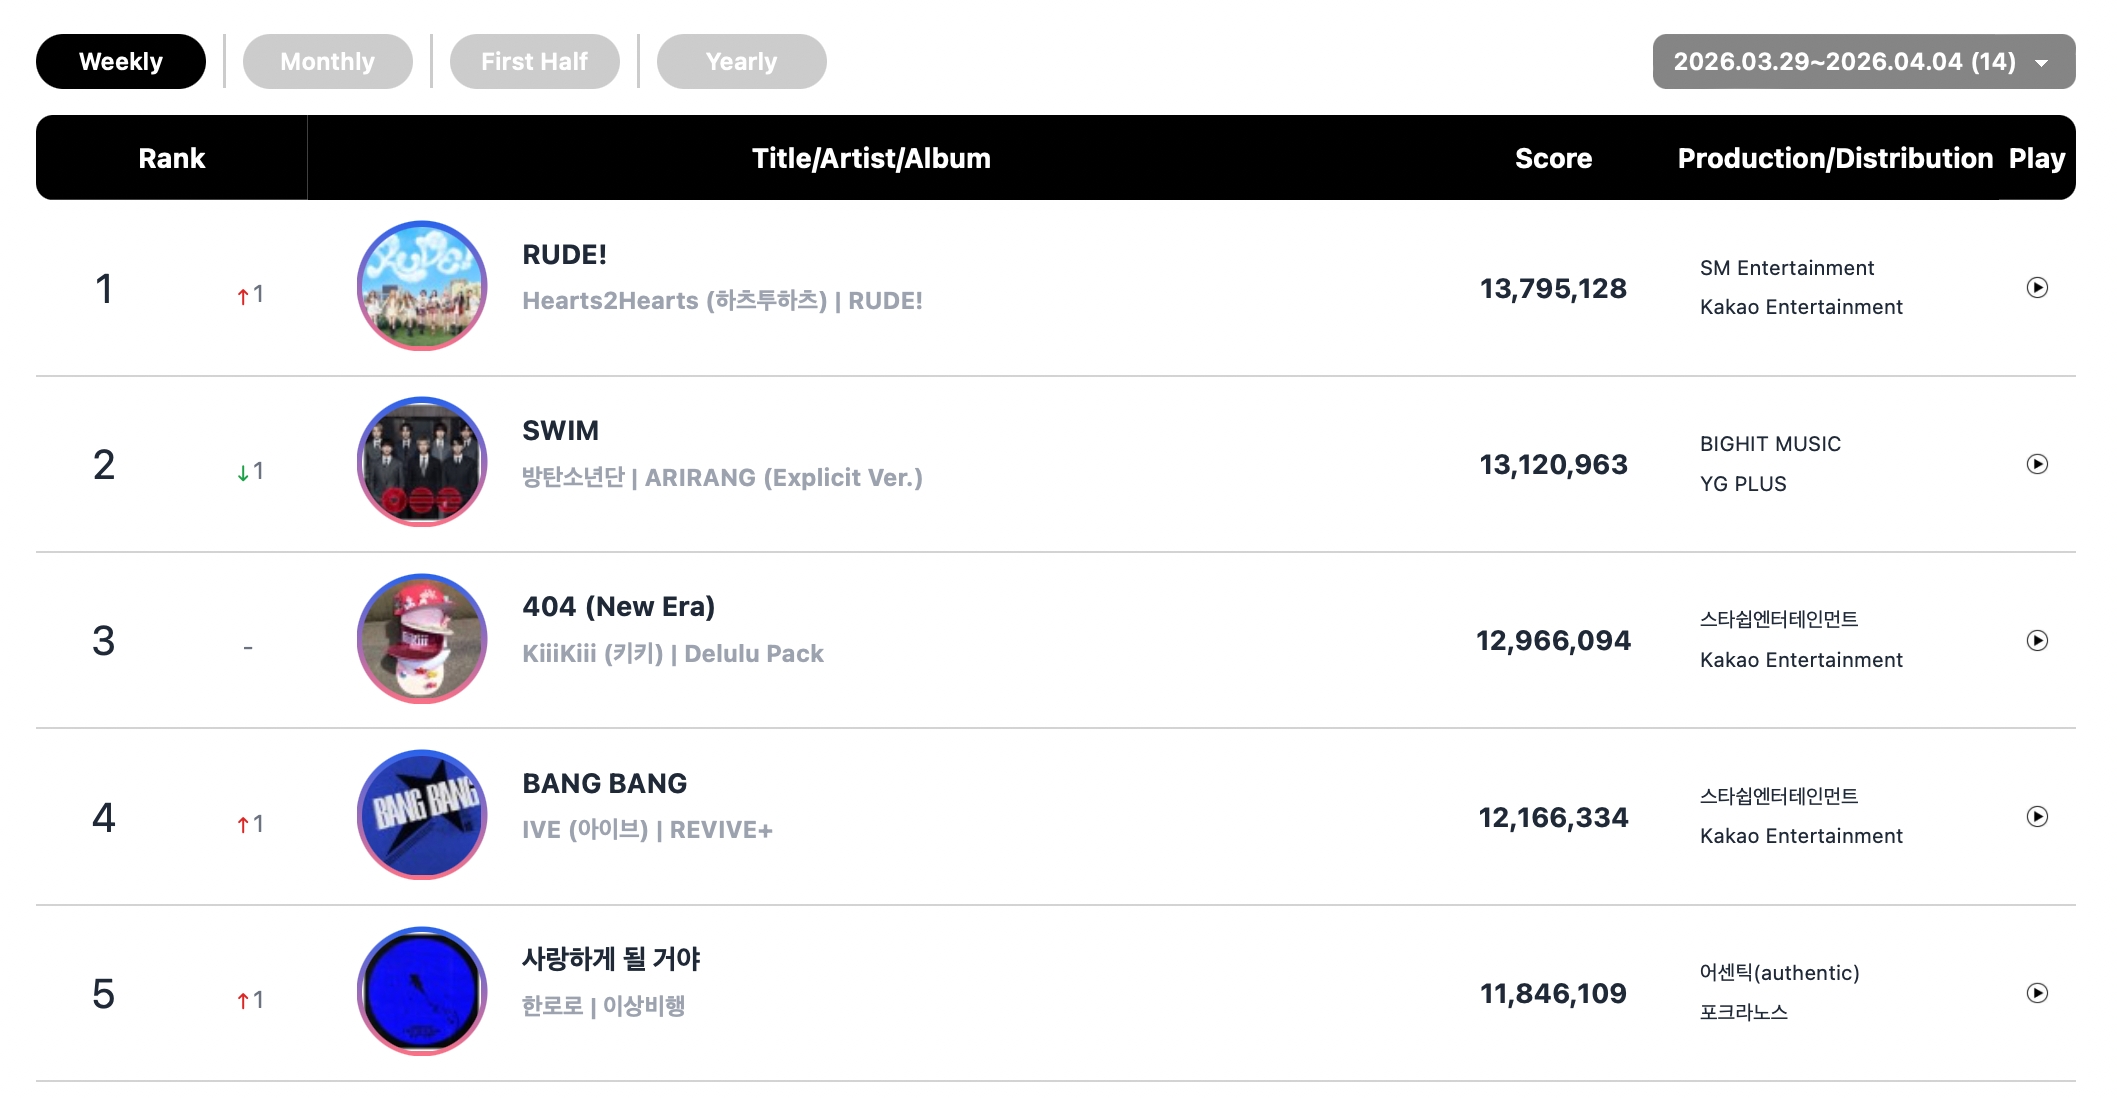
Task: Switch to the Monthly chart
Action: (327, 62)
